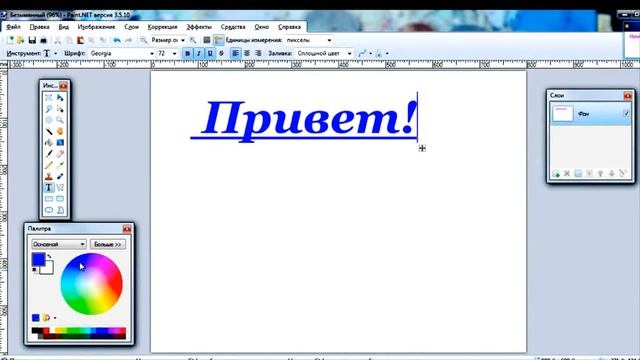Image resolution: width=640 pixels, height=360 pixels.
Task: Click the Zoom out toolbar icon
Action: click(x=143, y=40)
